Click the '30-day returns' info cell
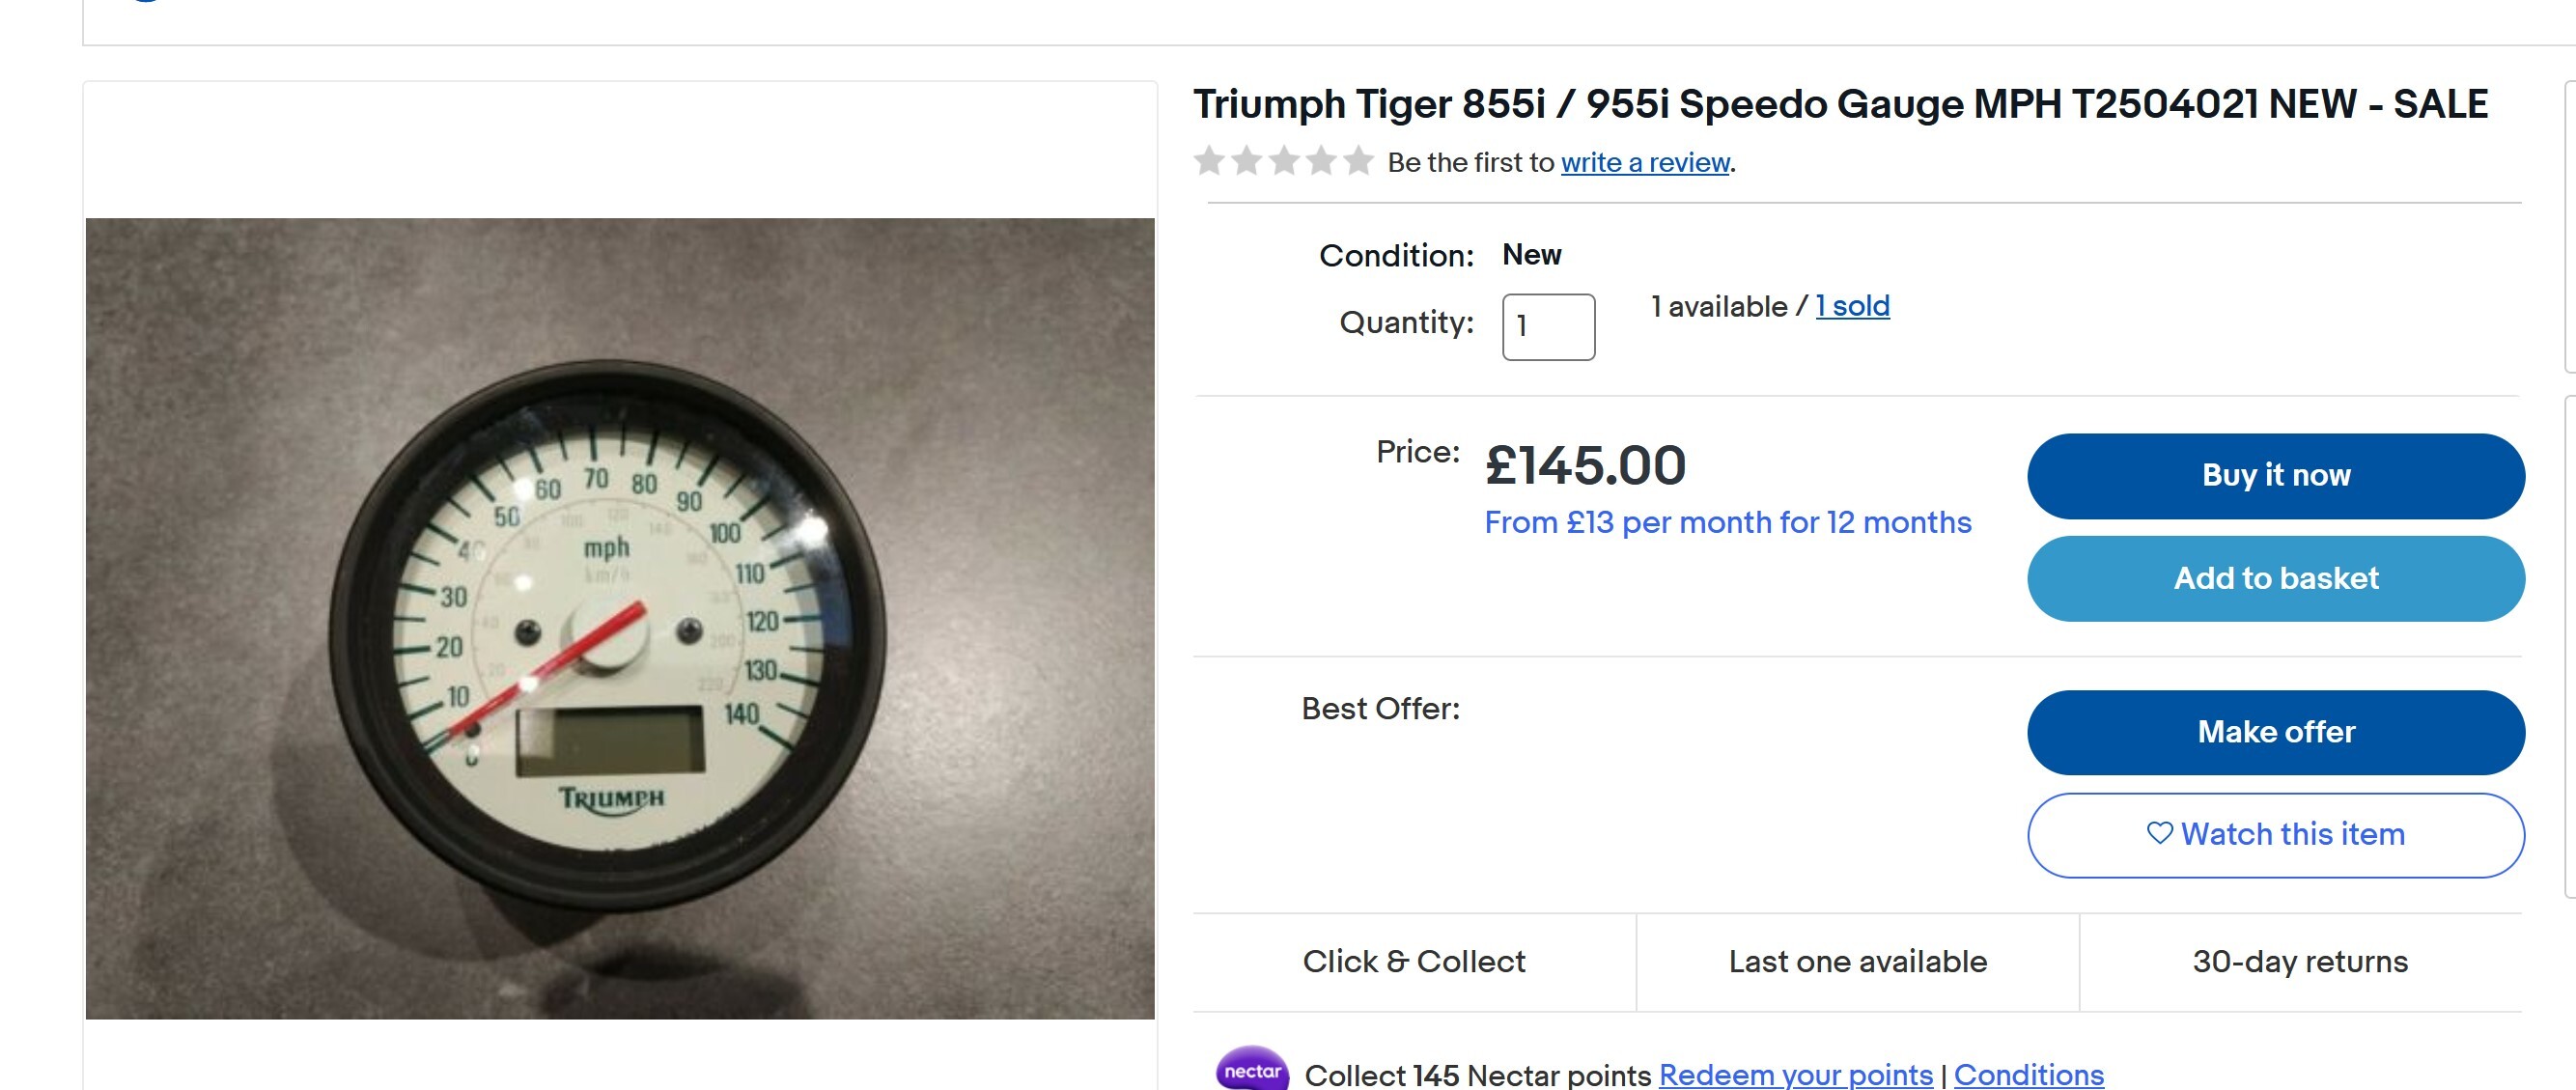Screen dimensions: 2576x1090 (2299, 961)
